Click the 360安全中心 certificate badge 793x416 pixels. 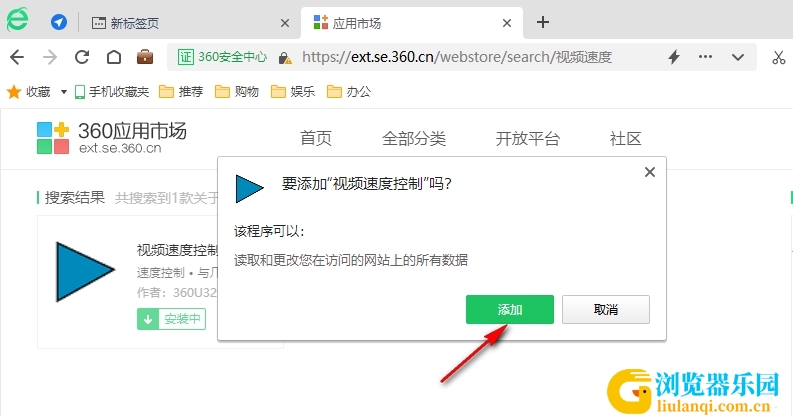(x=222, y=57)
